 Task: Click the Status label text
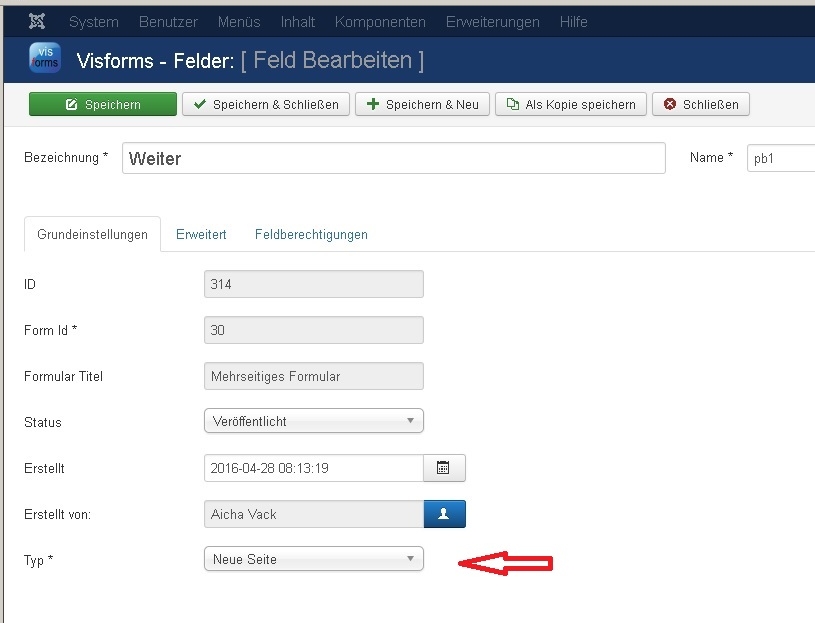[43, 422]
